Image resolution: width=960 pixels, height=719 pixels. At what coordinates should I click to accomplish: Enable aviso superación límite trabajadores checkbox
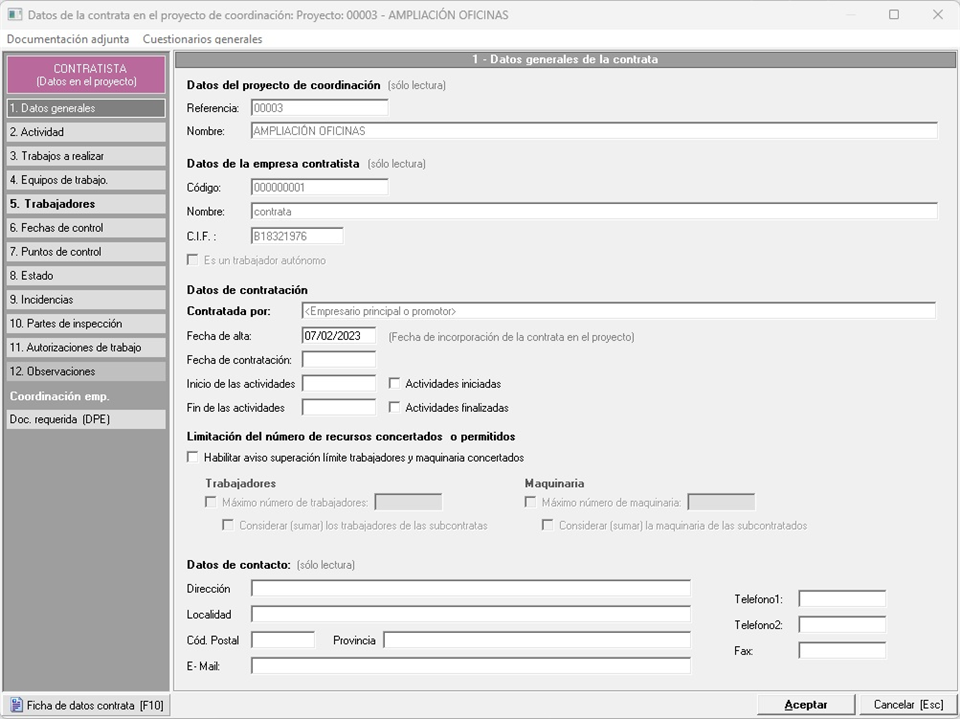click(193, 457)
